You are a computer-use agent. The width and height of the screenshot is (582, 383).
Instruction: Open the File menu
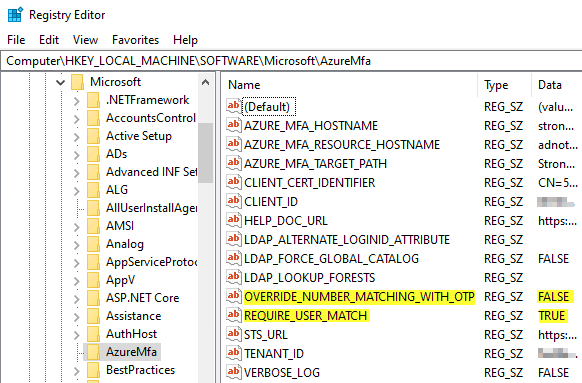16,40
